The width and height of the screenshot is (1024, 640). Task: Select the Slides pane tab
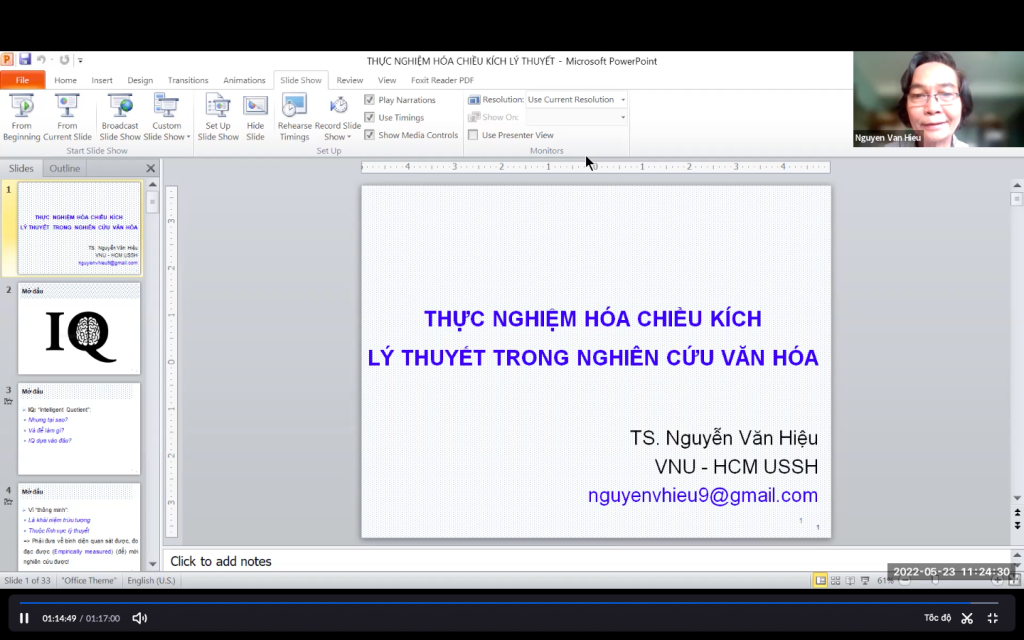click(x=21, y=168)
